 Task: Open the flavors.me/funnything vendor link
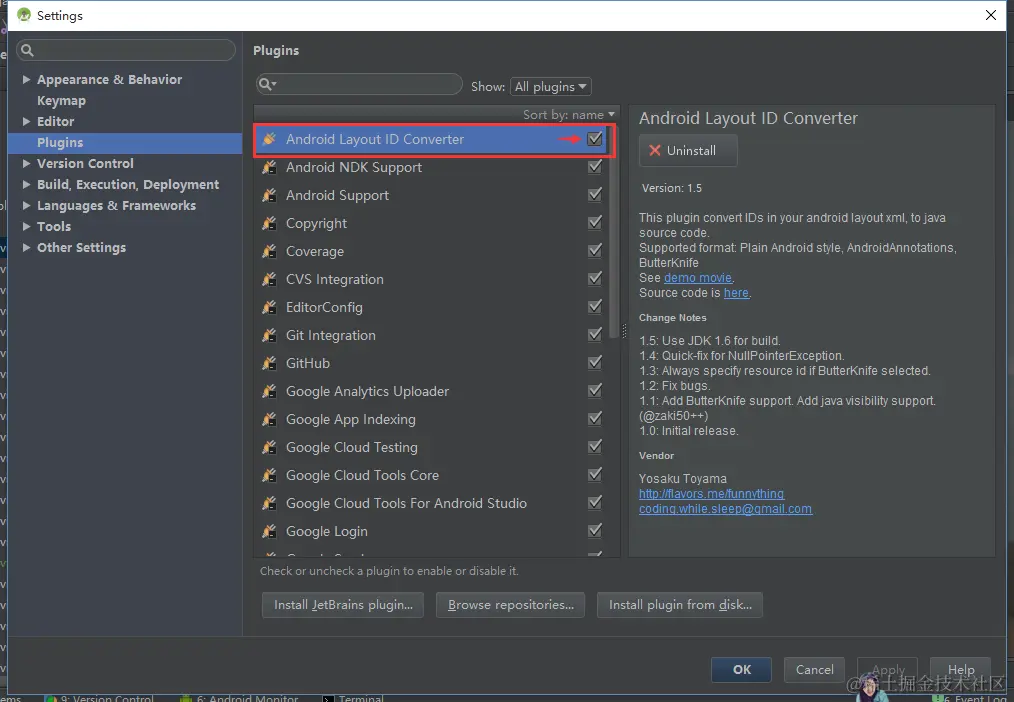coord(711,493)
